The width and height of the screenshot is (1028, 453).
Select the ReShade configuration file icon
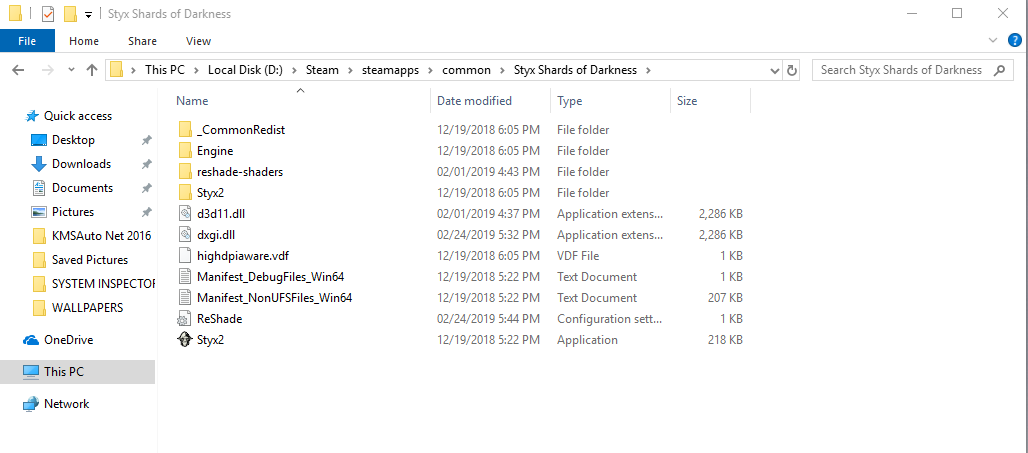point(185,319)
